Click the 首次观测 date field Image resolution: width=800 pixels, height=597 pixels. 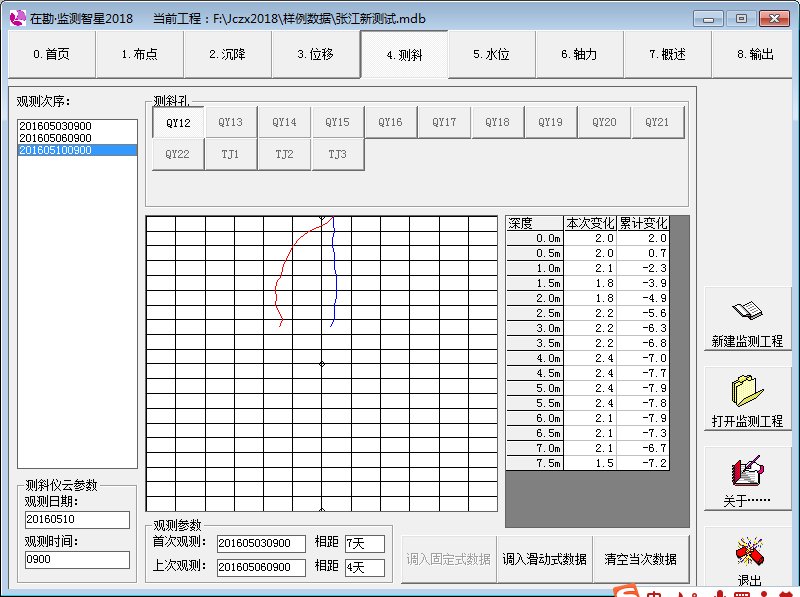[x=261, y=543]
